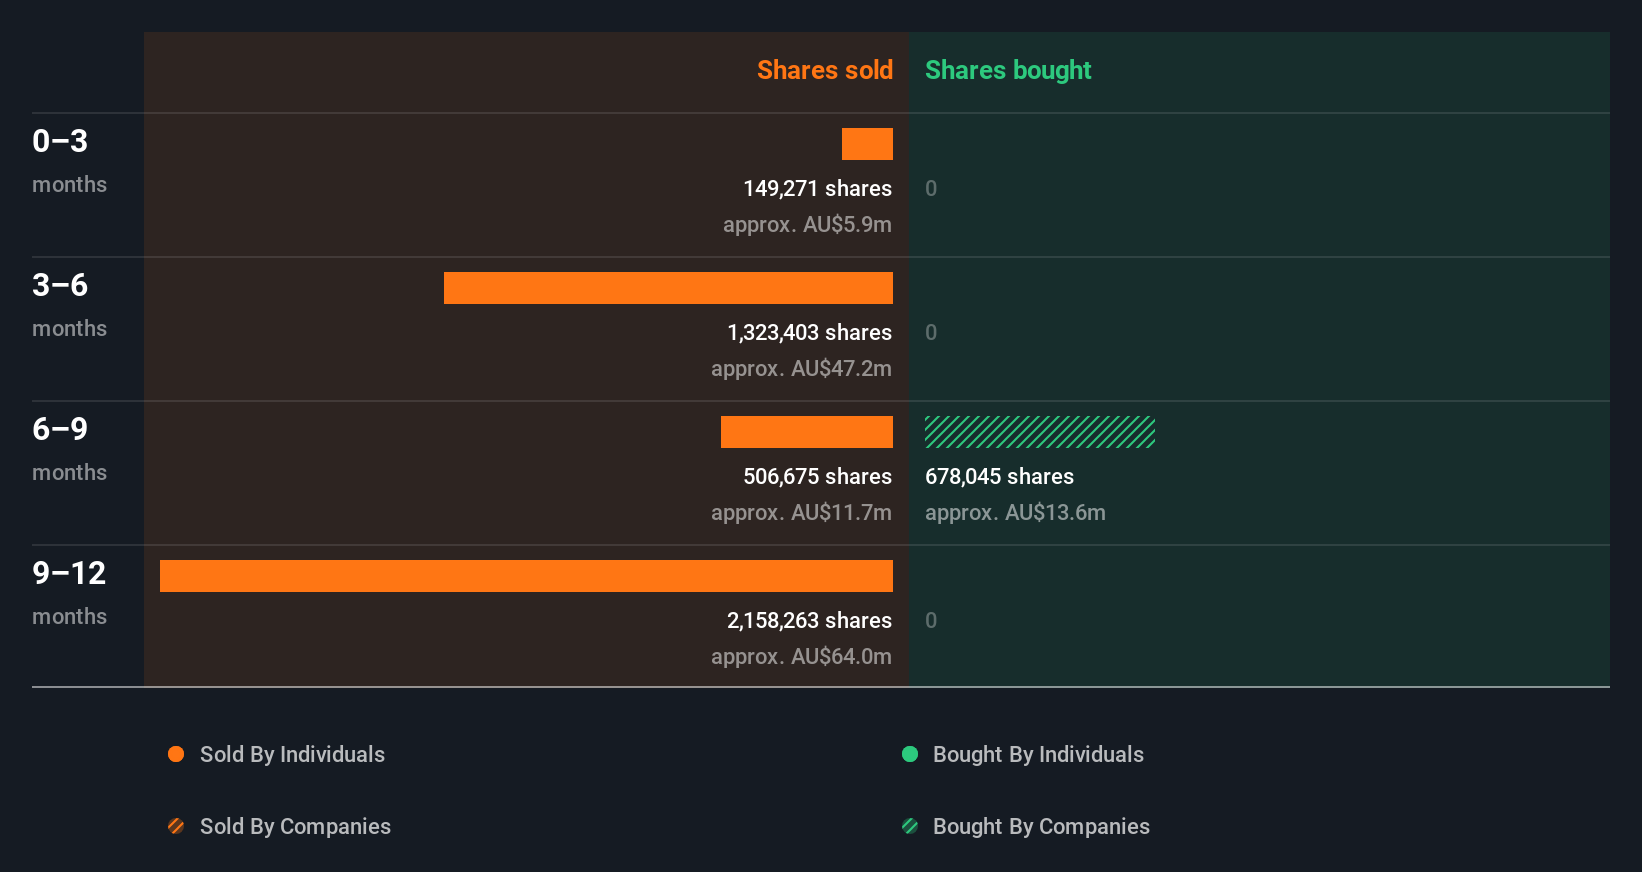Click the zero bought value in 3–6 months row
The image size is (1642, 872).
931,332
